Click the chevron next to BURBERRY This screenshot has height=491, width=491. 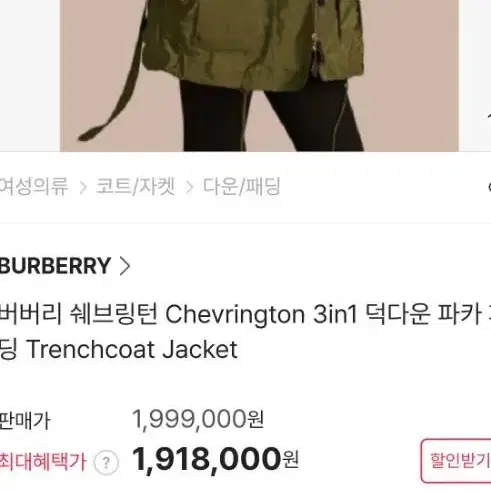click(x=125, y=266)
